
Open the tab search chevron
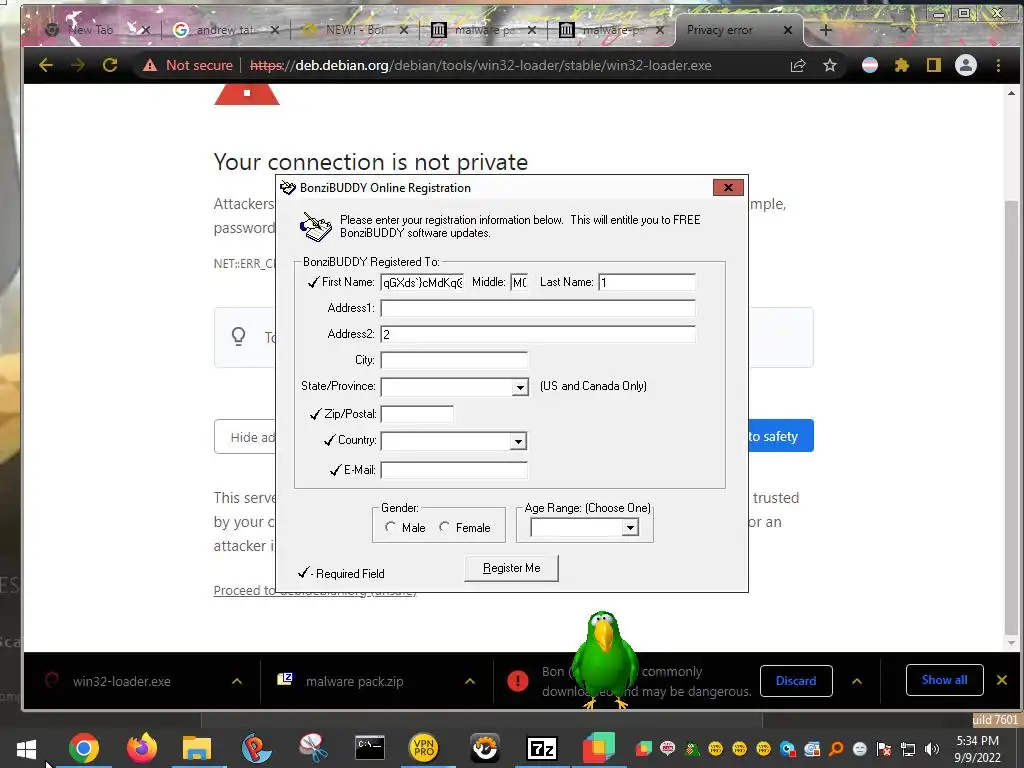click(904, 30)
